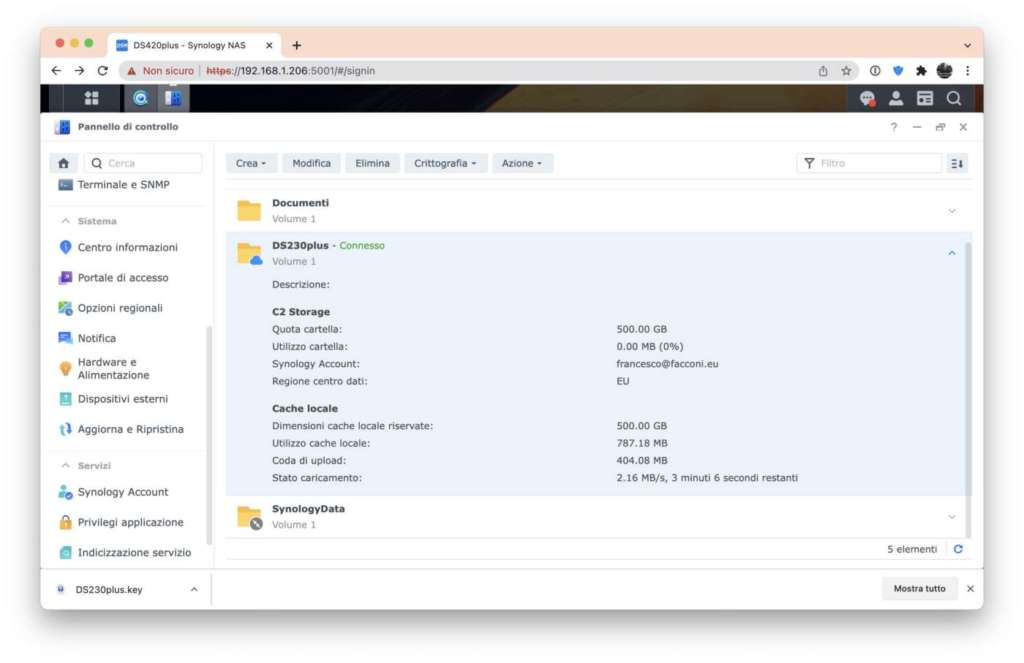Open the Crea dropdown
The height and width of the screenshot is (663, 1024).
[x=250, y=163]
